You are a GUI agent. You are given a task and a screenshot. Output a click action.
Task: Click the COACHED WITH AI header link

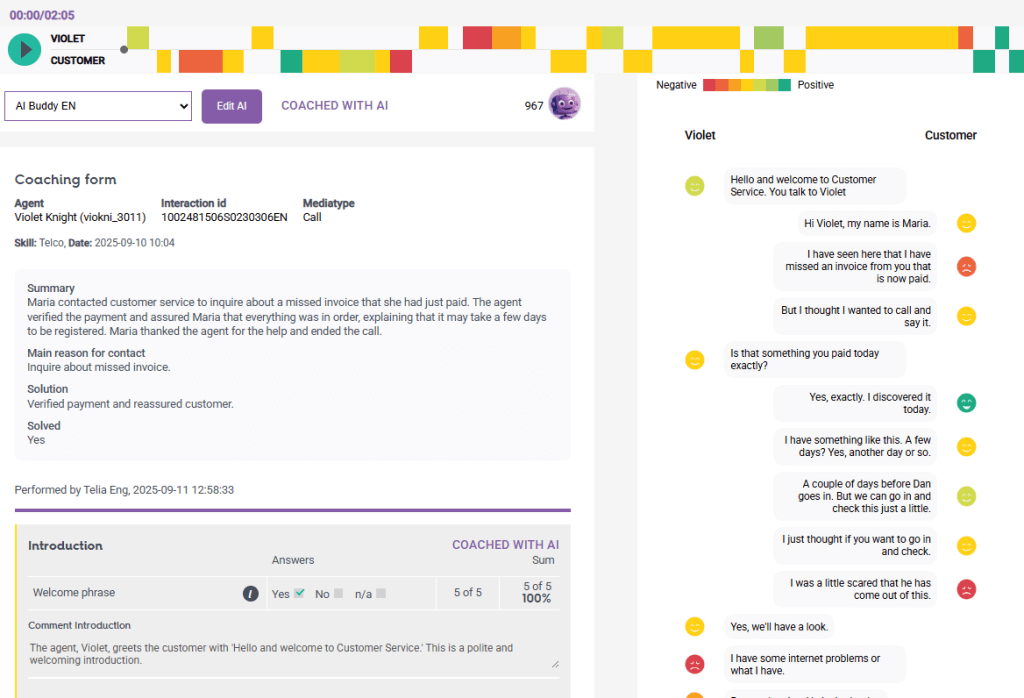[x=334, y=105]
